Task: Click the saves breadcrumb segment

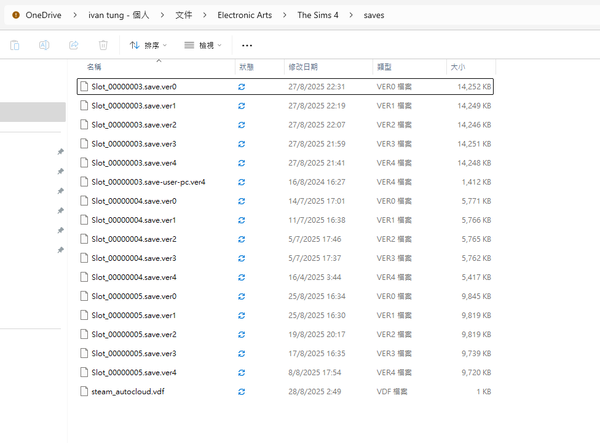Action: click(x=373, y=15)
